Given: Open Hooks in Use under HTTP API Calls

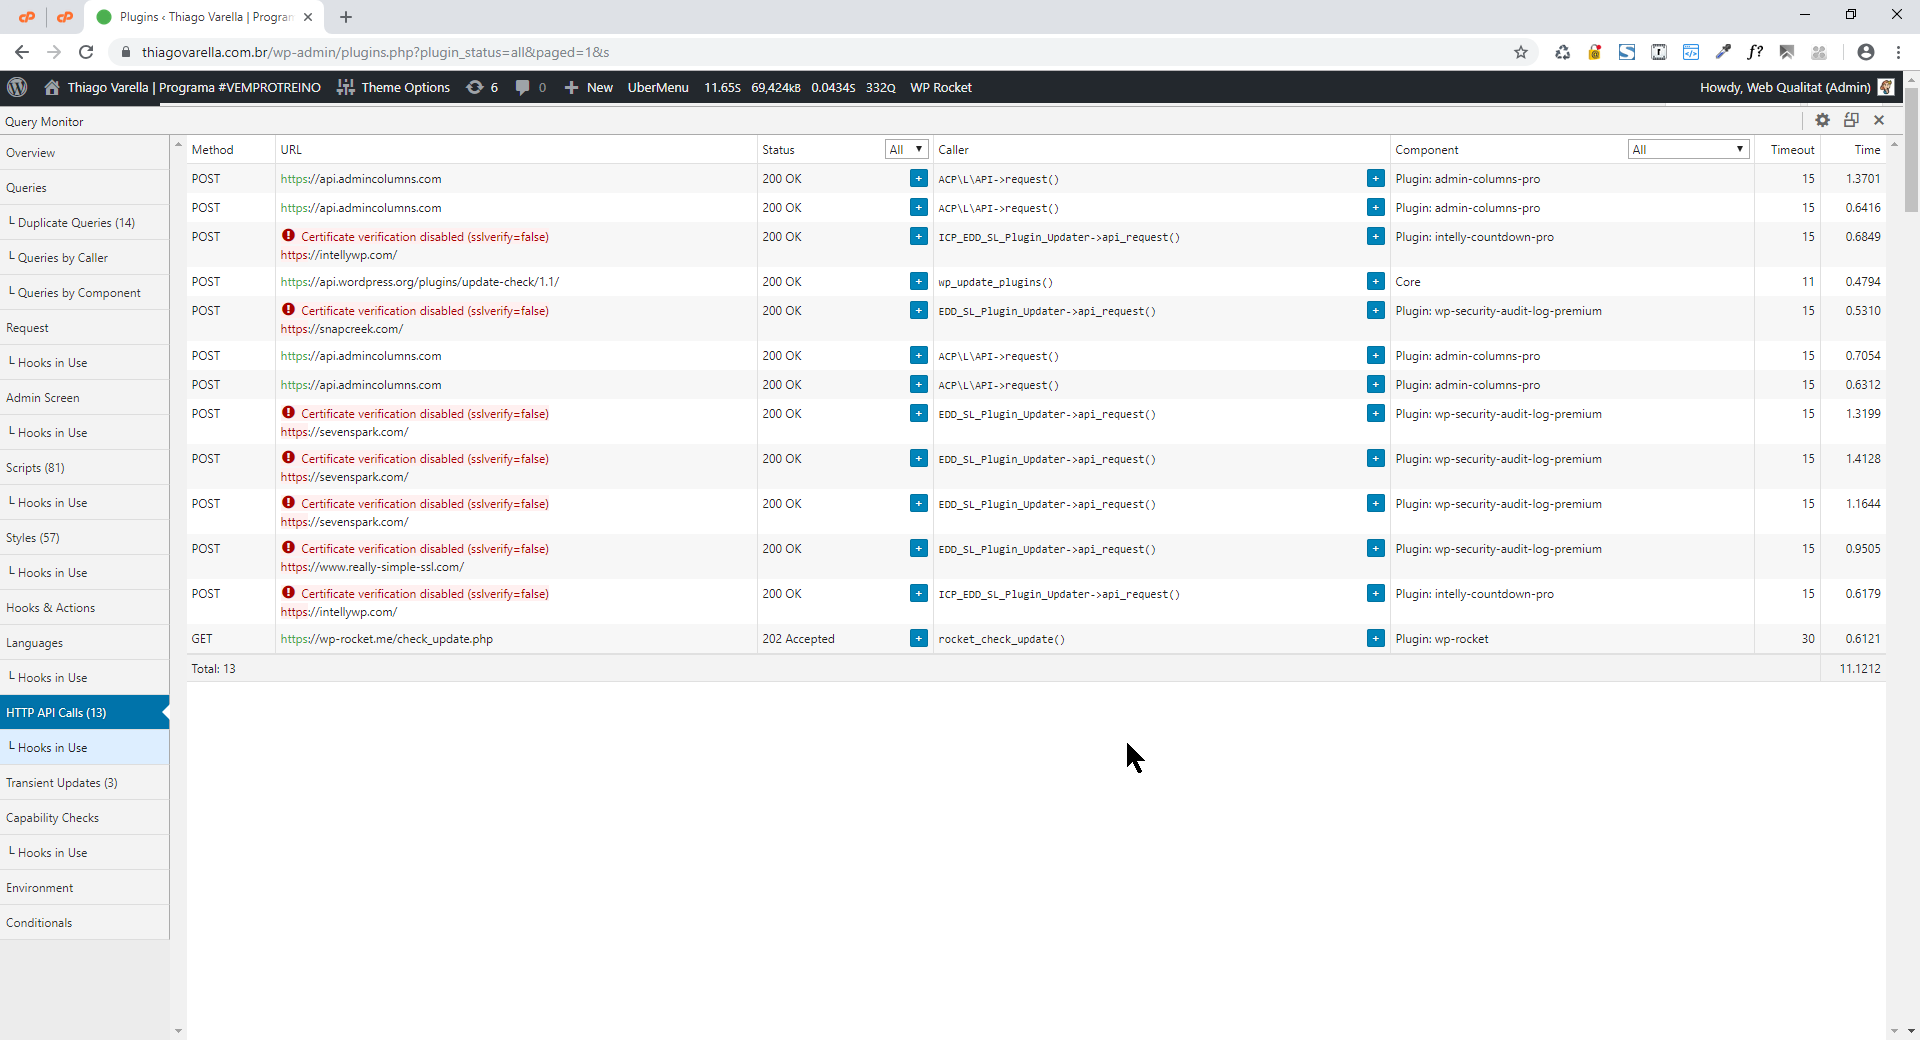Looking at the screenshot, I should point(84,748).
